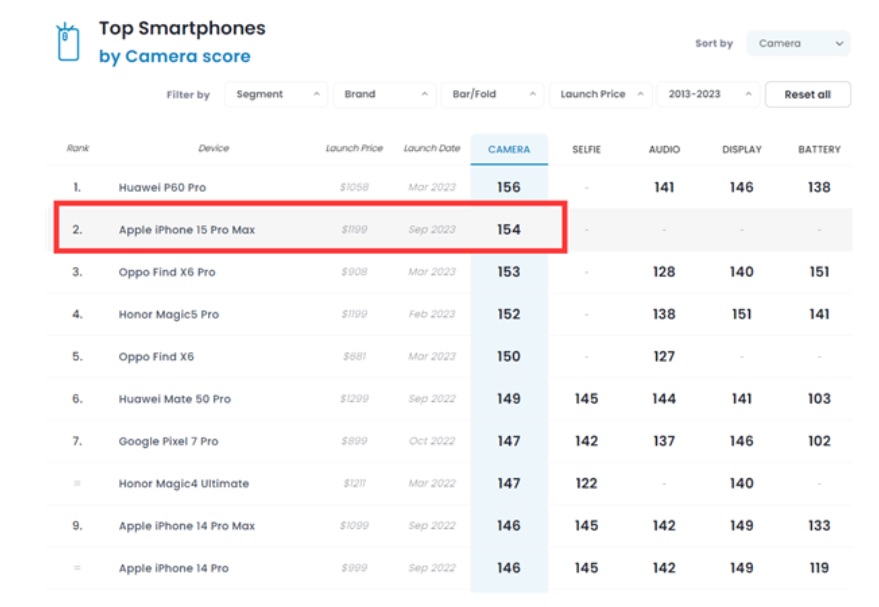Switch to the BATTERY column tab
Screen dimensions: 879x607
click(x=819, y=150)
